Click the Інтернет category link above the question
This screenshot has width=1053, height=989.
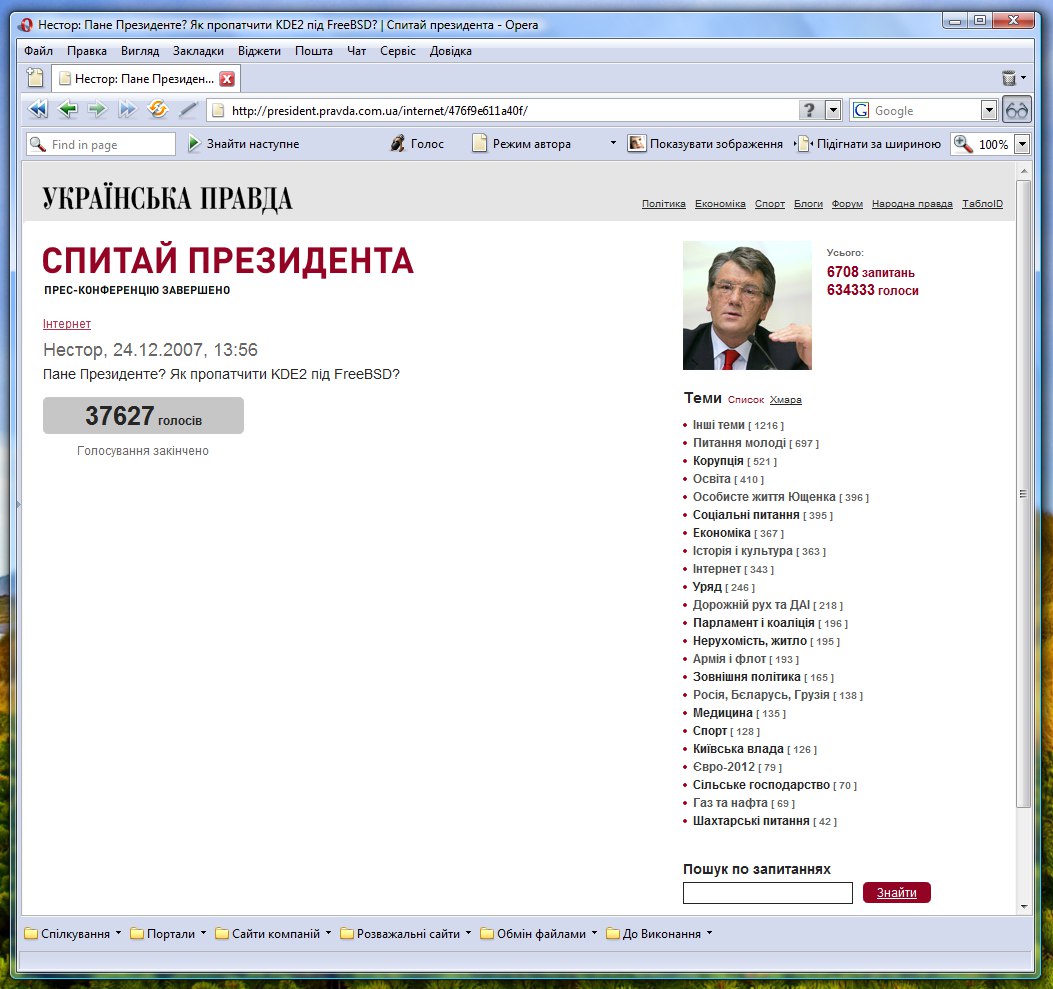tap(66, 324)
